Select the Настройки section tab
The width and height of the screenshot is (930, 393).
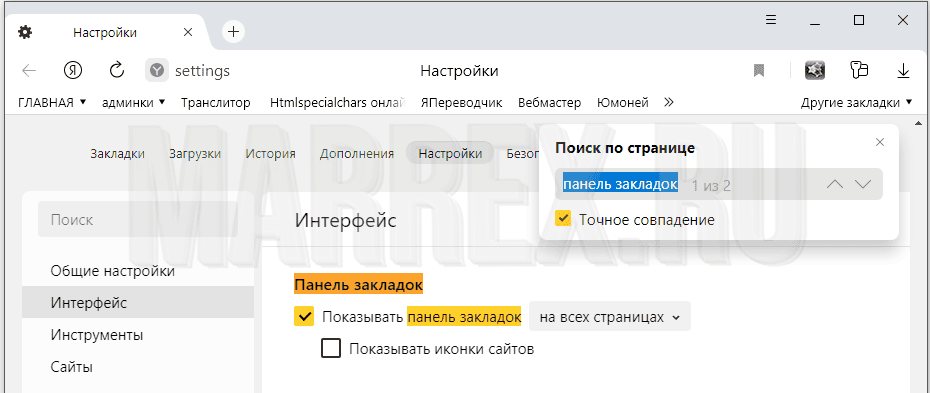pos(450,154)
